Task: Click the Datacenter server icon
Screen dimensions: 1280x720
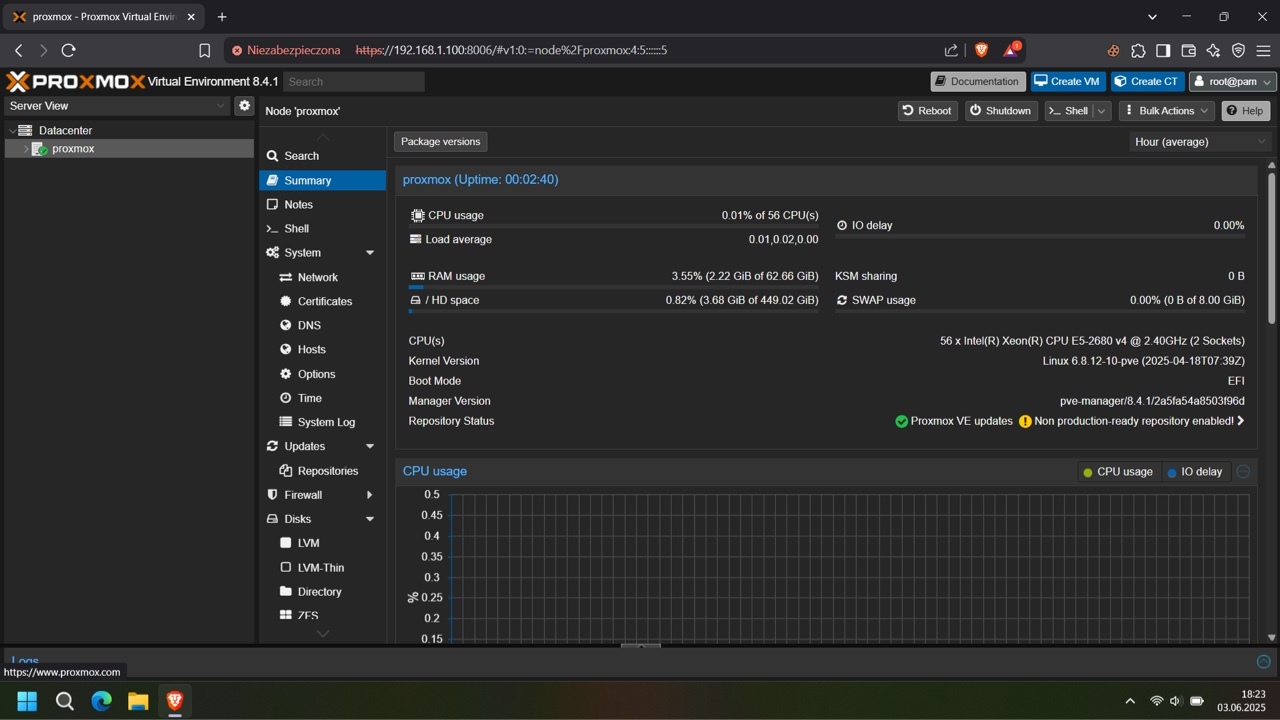Action: [x=26, y=131]
